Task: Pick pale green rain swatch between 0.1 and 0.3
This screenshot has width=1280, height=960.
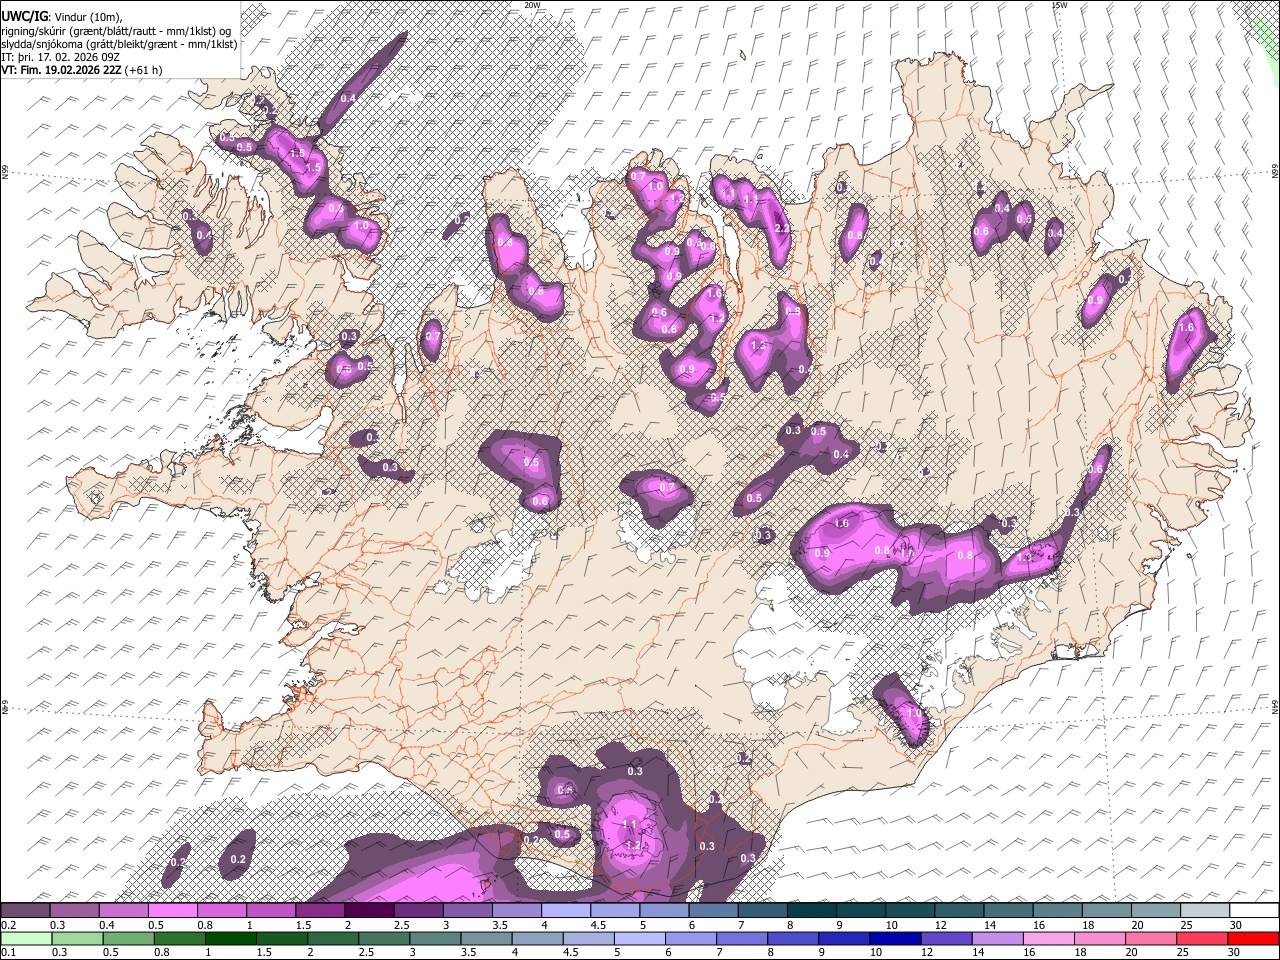Action: 25,938
